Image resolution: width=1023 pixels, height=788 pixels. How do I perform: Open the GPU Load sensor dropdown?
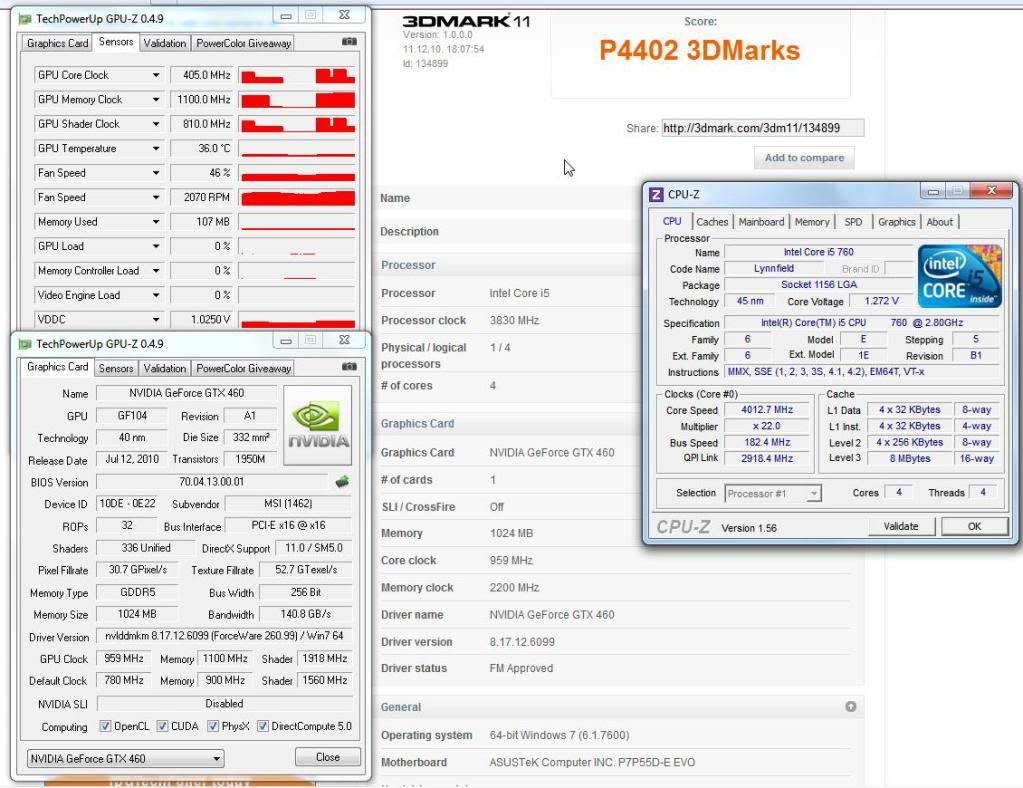pyautogui.click(x=156, y=247)
